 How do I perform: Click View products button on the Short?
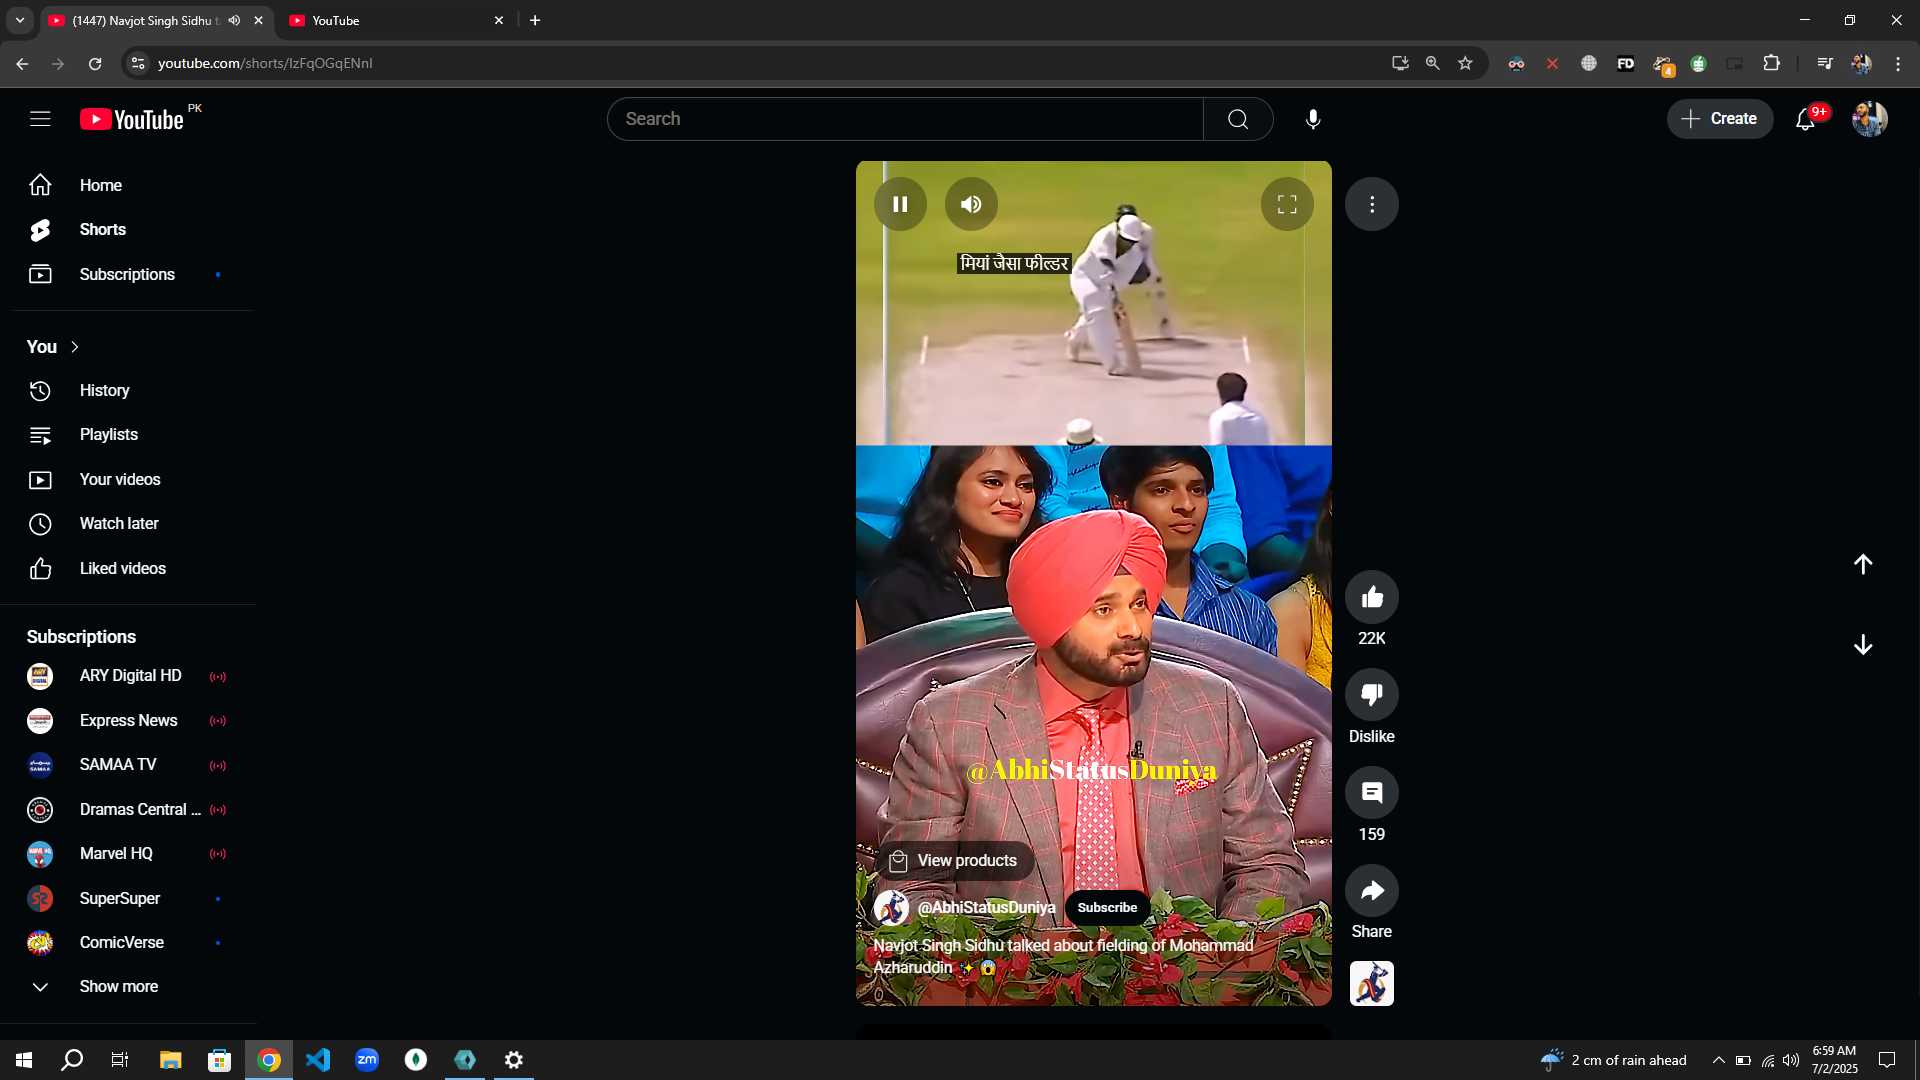pyautogui.click(x=954, y=860)
